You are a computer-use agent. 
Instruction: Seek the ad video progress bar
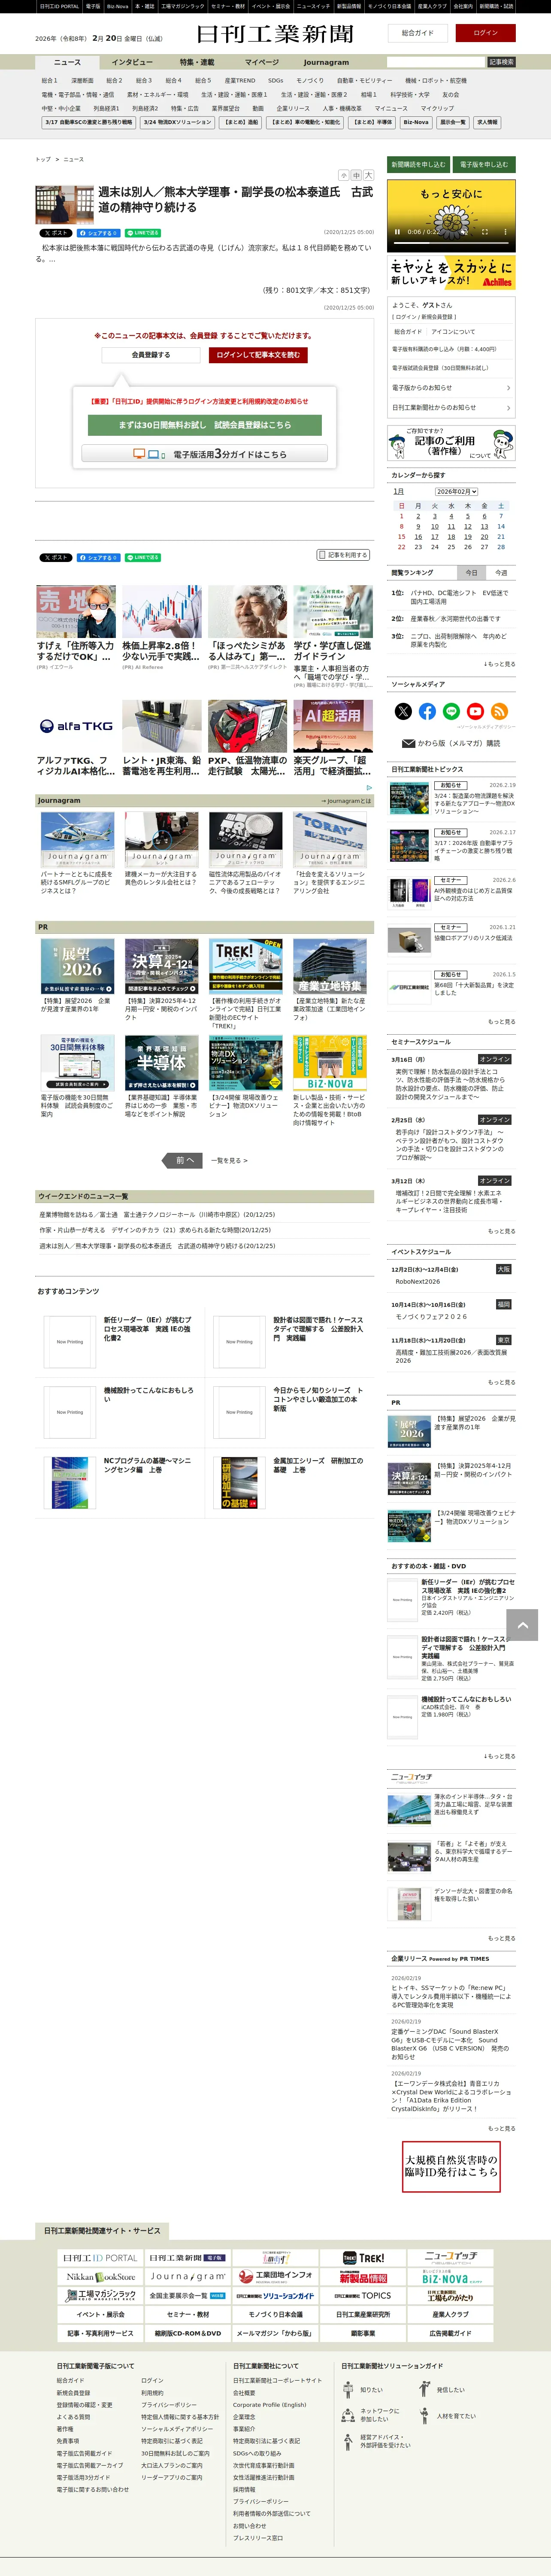(x=452, y=244)
